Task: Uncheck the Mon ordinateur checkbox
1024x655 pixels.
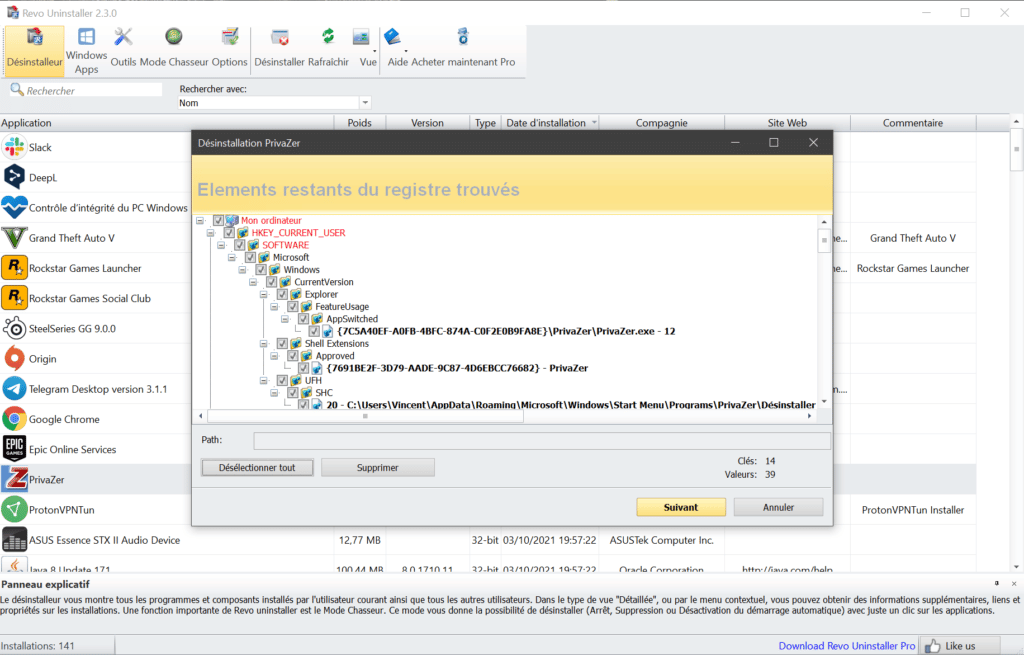Action: tap(218, 220)
